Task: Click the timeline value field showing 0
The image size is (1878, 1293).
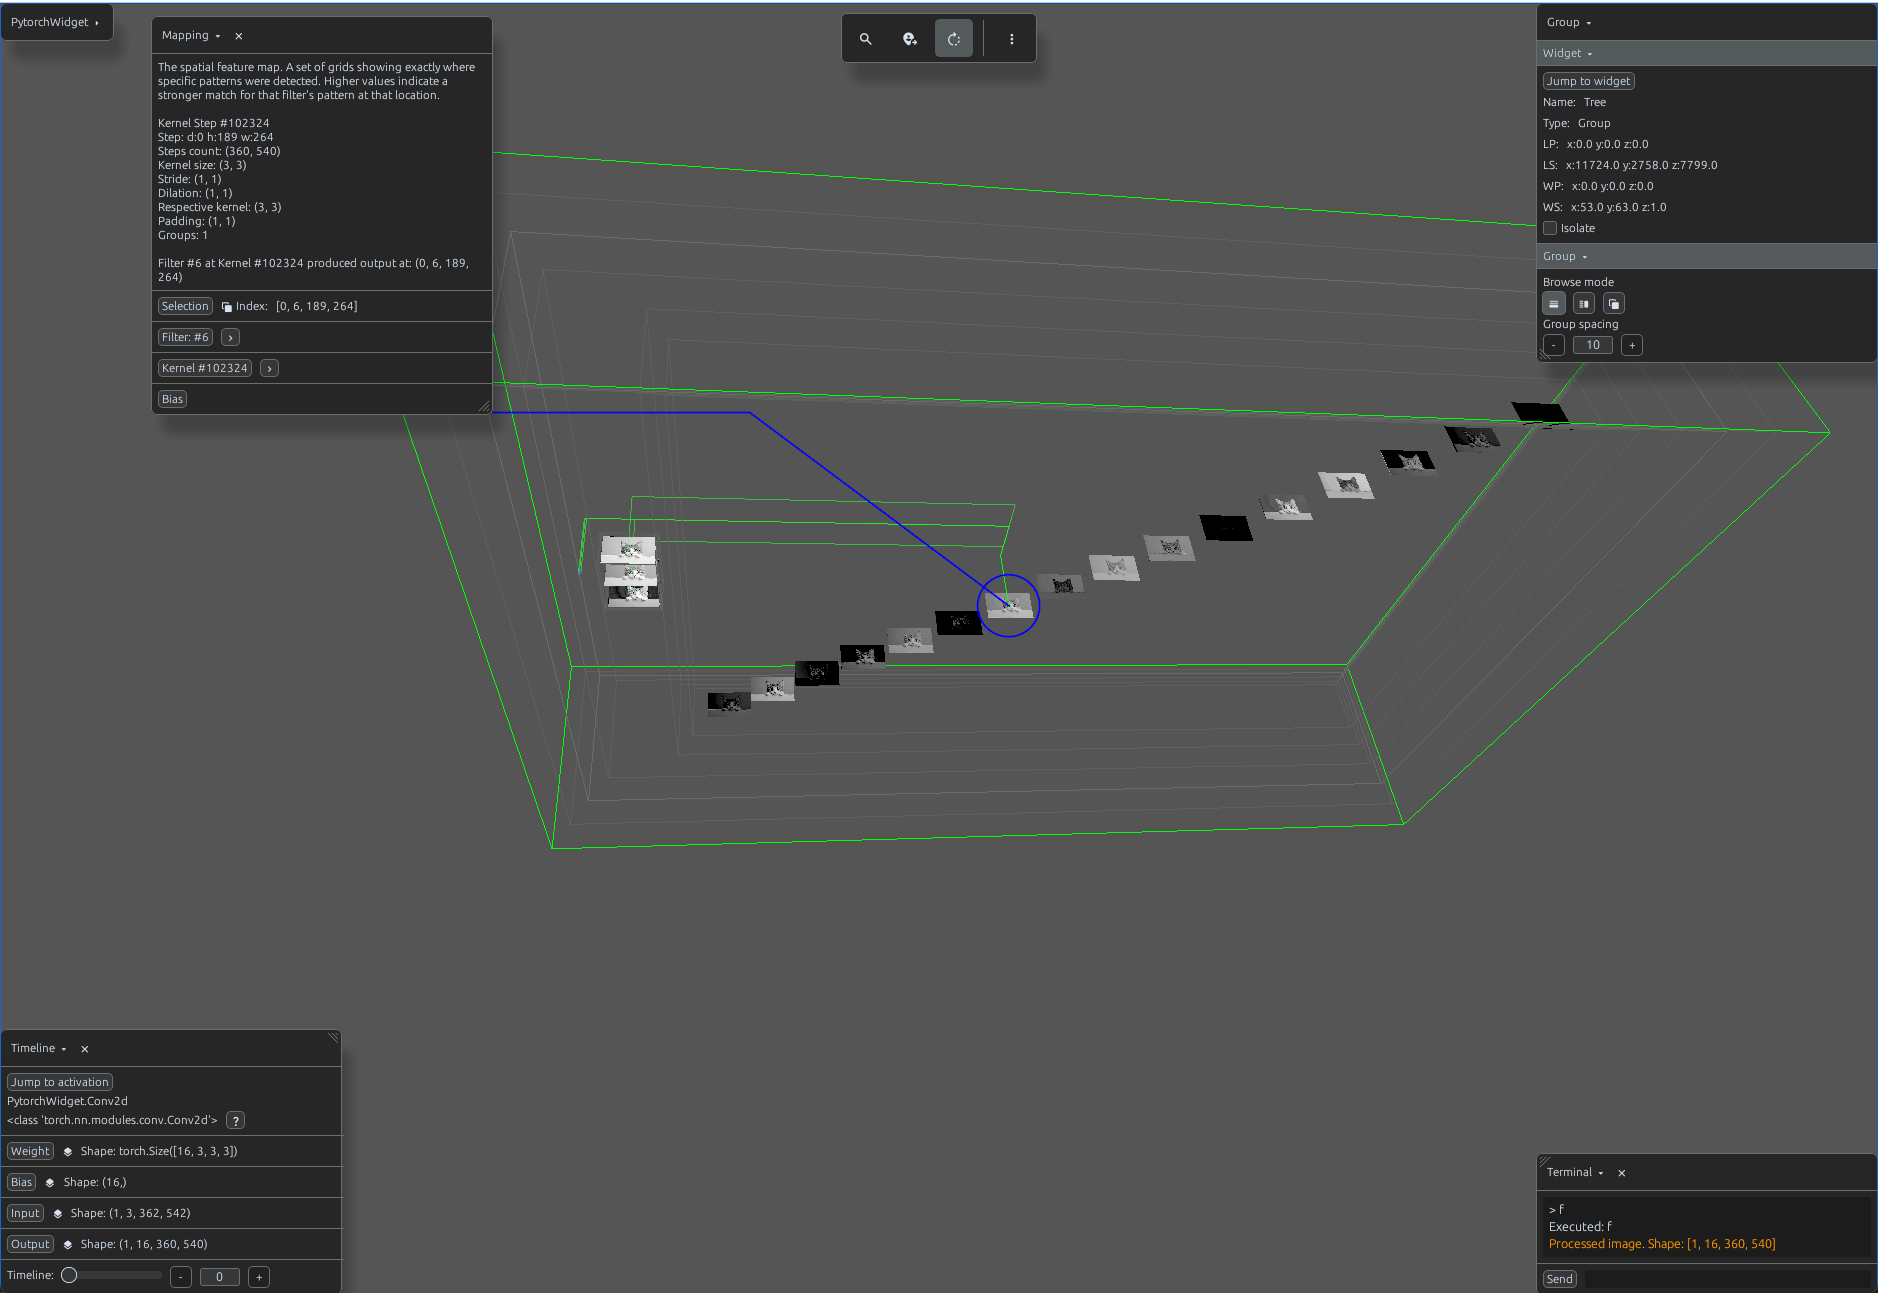Action: [x=220, y=1278]
